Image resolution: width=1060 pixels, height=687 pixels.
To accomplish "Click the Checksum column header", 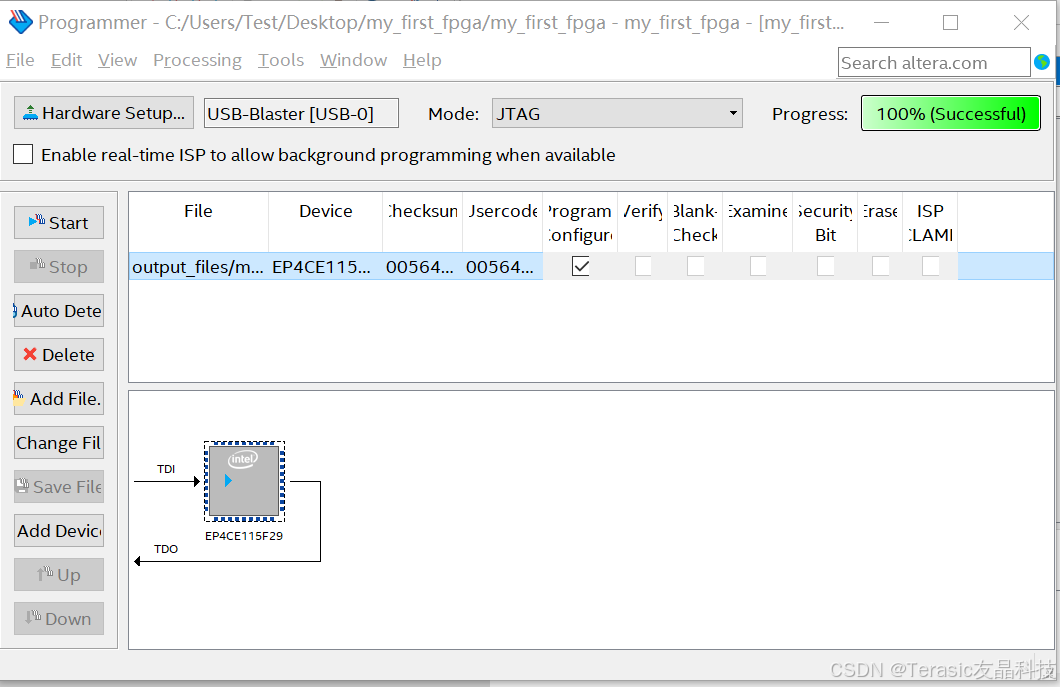I will coord(423,222).
